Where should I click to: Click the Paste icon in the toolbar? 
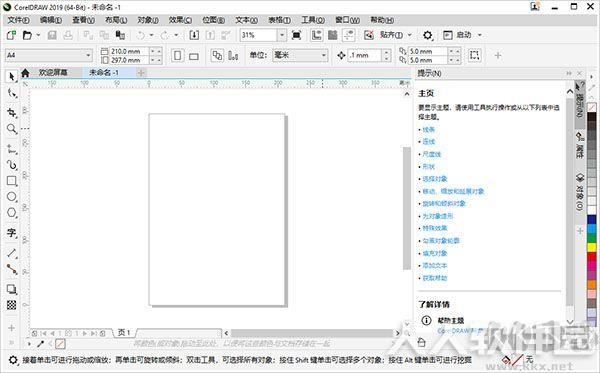click(x=120, y=35)
